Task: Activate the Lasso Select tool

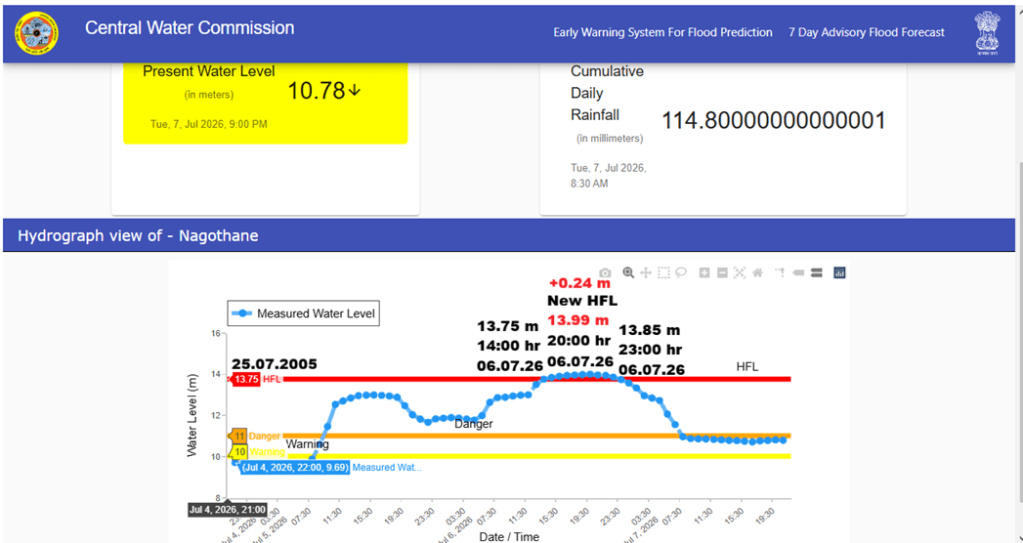Action: coord(681,273)
